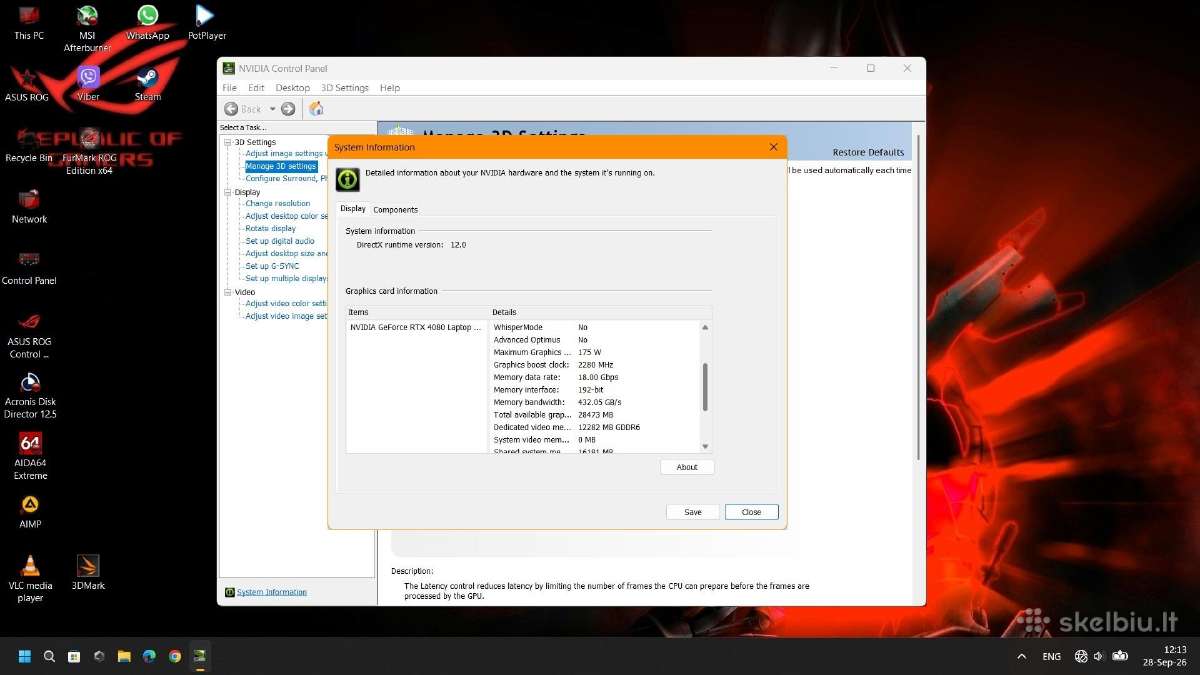Screen dimensions: 1200x675
Task: Click the Close button in System Information
Action: pyautogui.click(x=751, y=512)
